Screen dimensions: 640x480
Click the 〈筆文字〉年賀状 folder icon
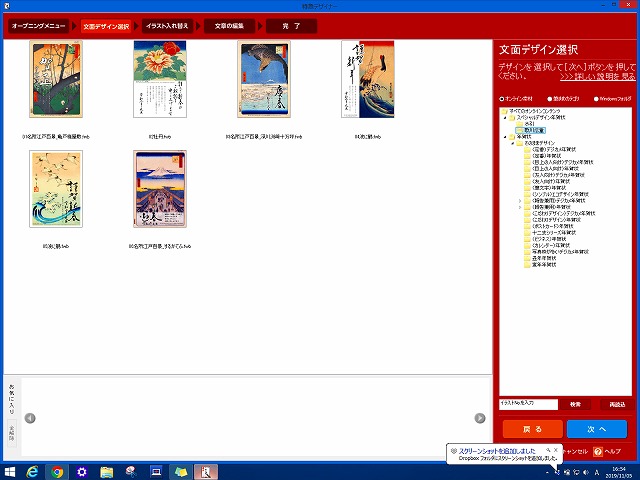(x=527, y=188)
